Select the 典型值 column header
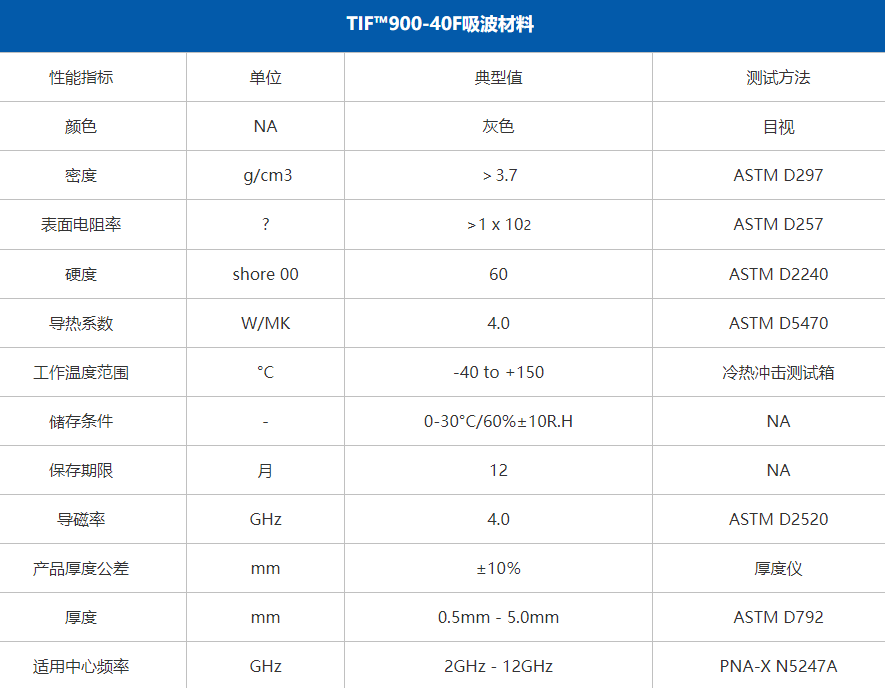 click(x=498, y=76)
